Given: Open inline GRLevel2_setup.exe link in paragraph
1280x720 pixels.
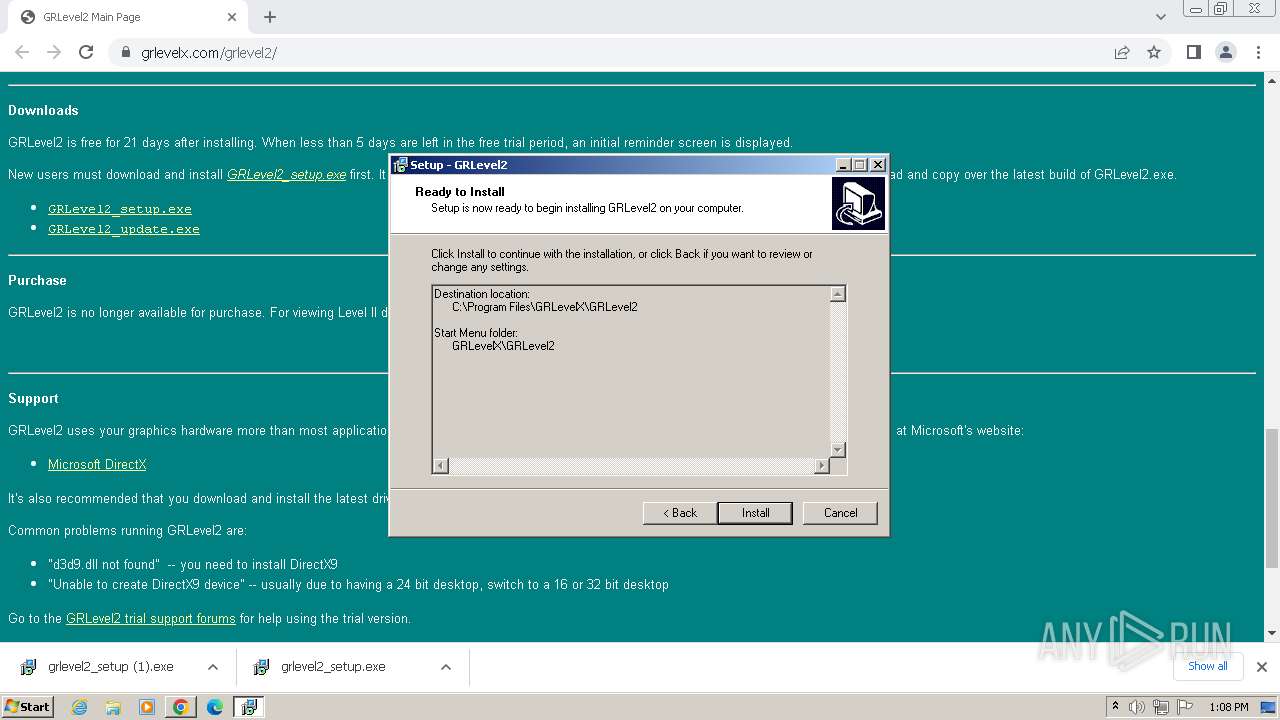Looking at the screenshot, I should pos(286,174).
